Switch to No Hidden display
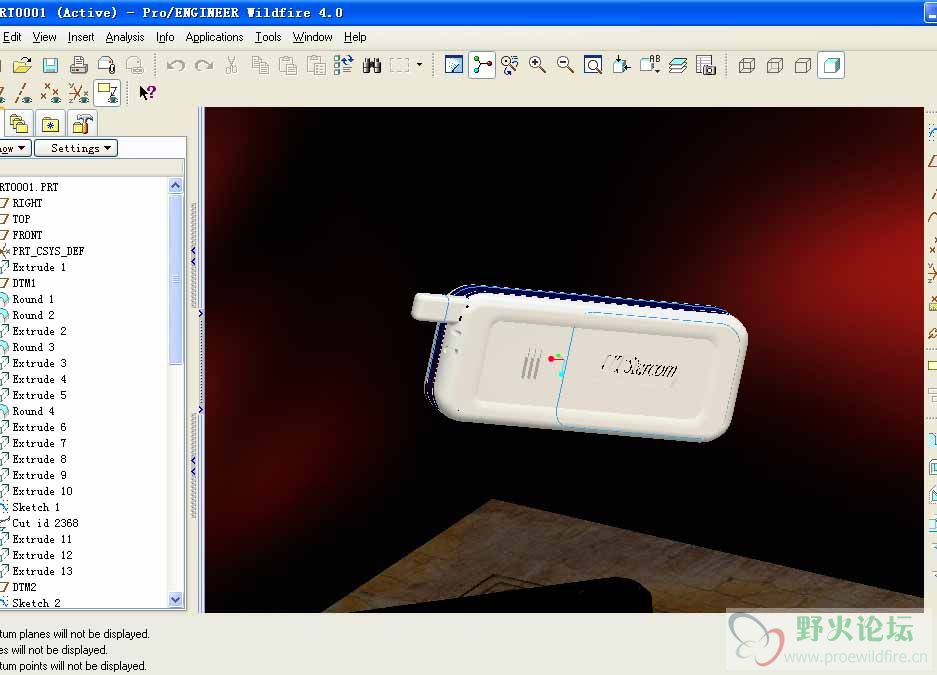 (x=803, y=65)
